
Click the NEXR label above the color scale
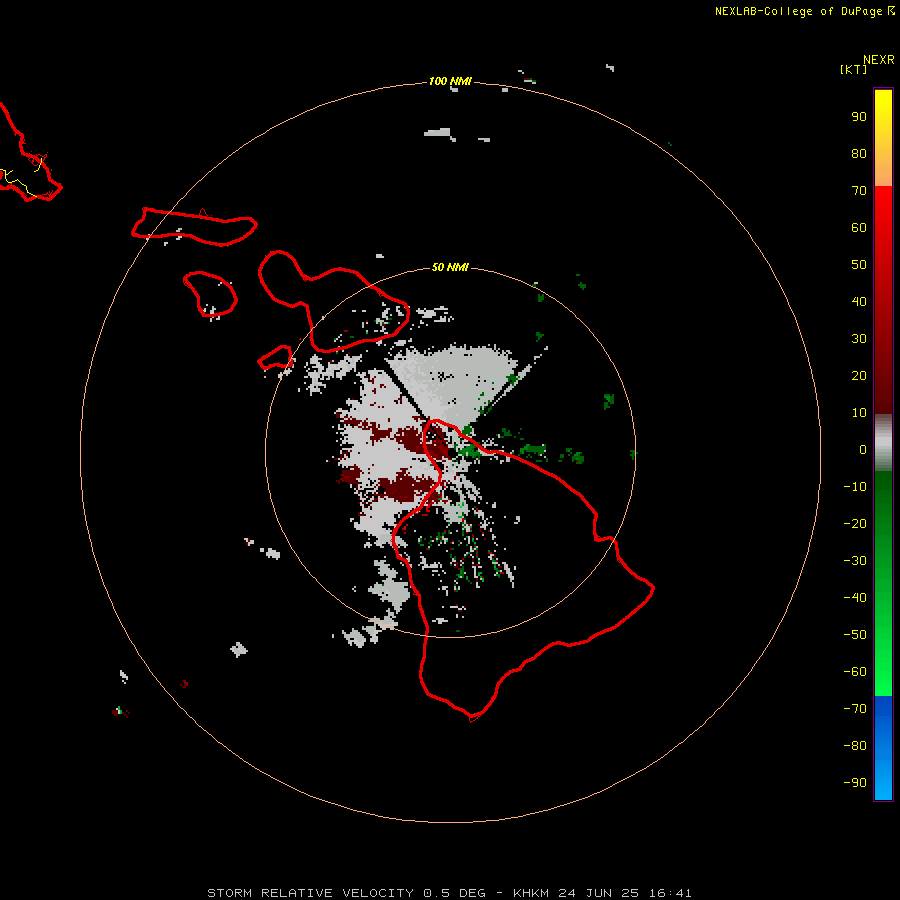[x=879, y=60]
